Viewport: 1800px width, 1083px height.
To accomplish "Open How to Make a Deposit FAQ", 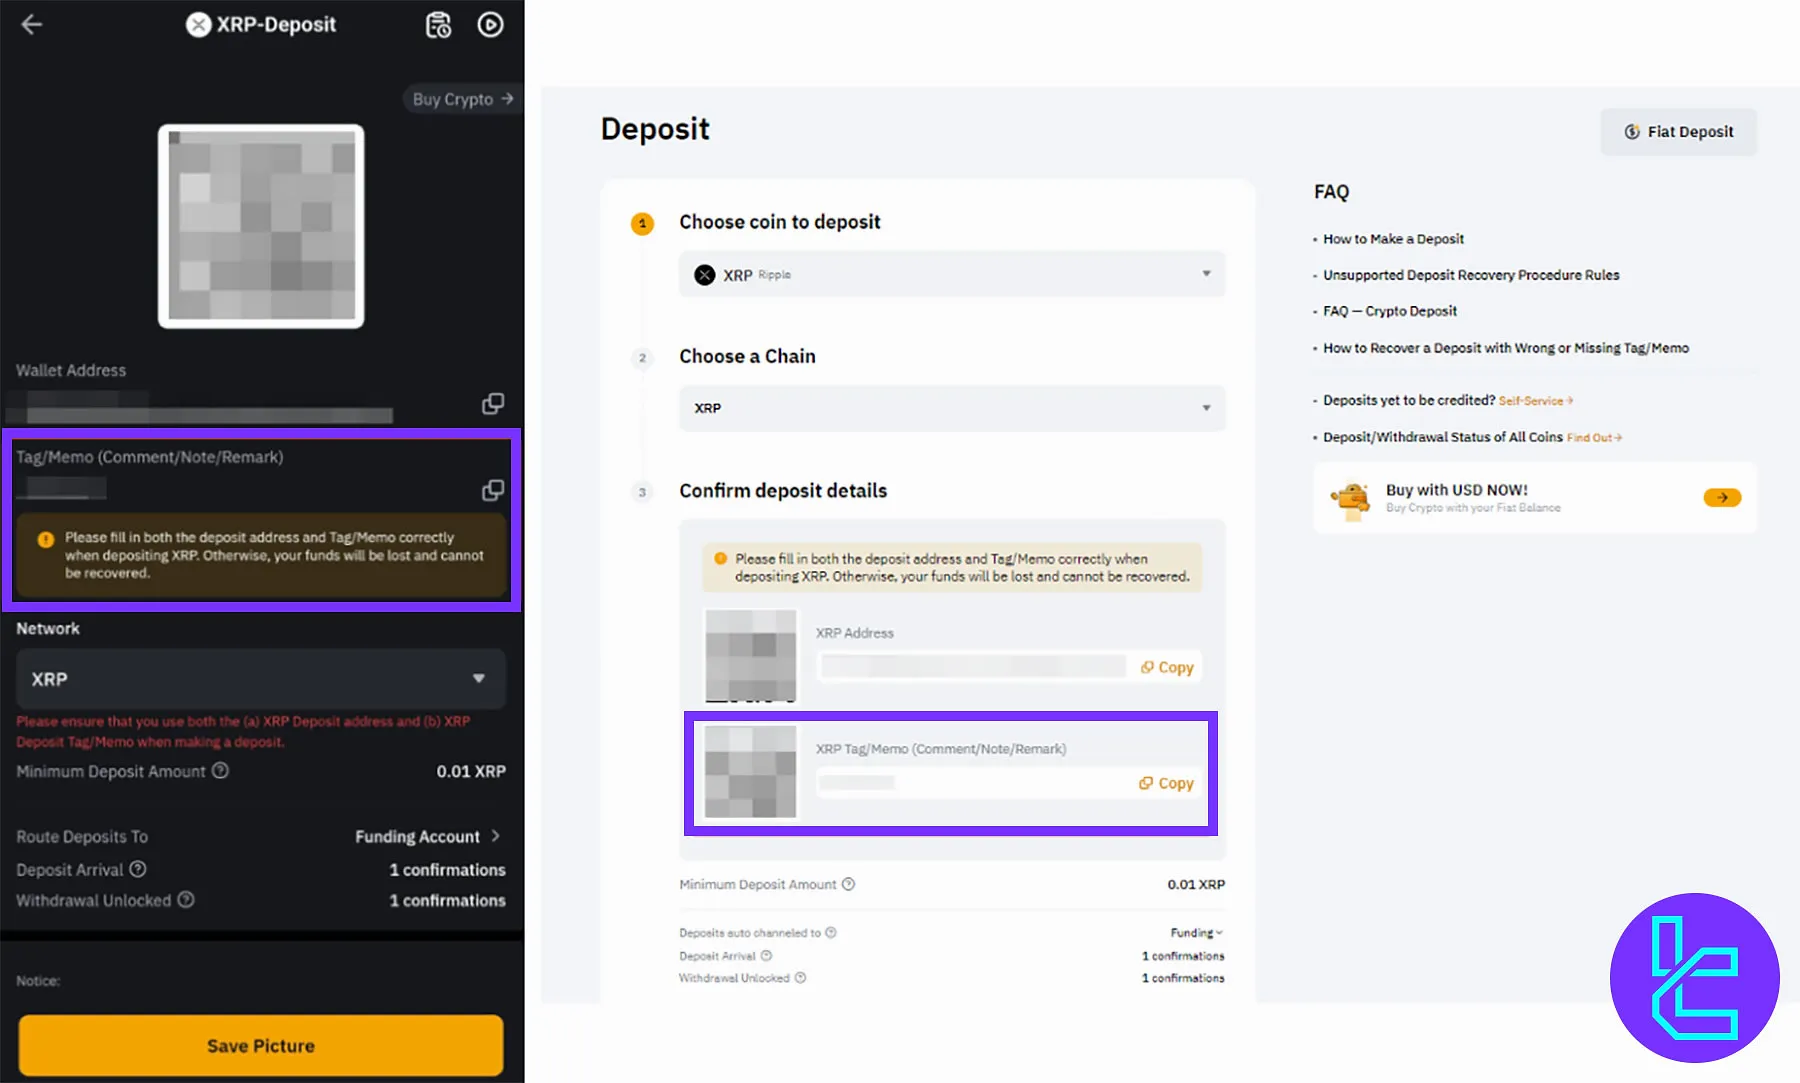I will 1393,239.
